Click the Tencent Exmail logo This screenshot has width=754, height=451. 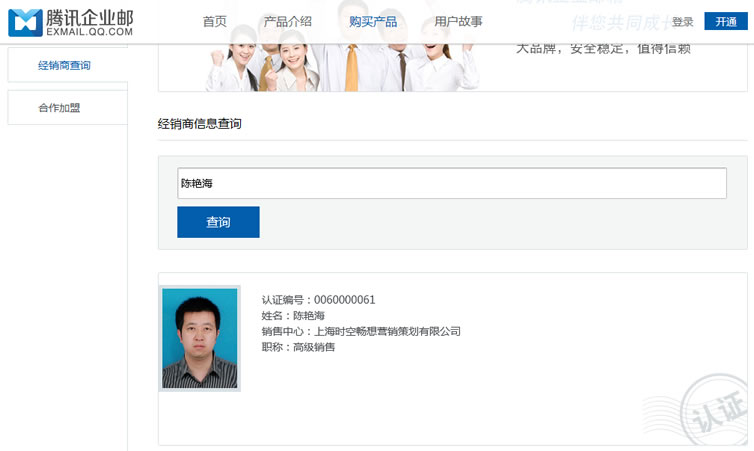tap(71, 23)
